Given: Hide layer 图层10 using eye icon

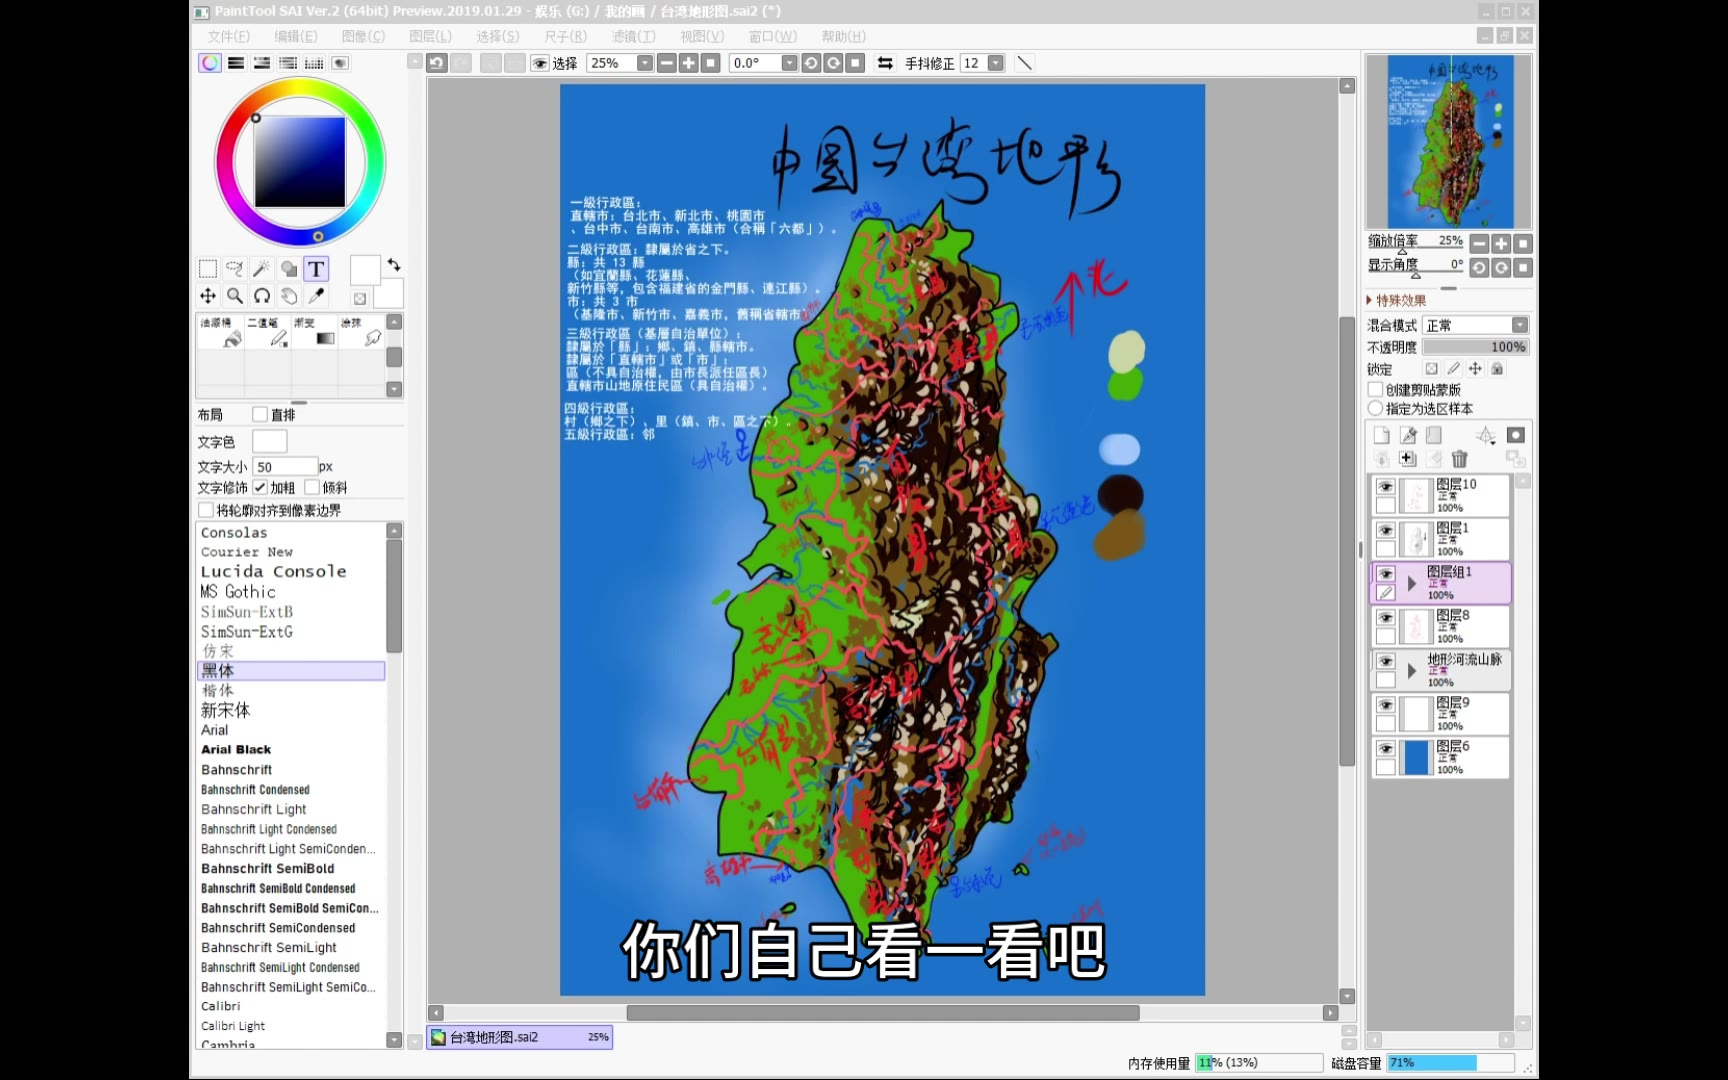Looking at the screenshot, I should pyautogui.click(x=1385, y=487).
